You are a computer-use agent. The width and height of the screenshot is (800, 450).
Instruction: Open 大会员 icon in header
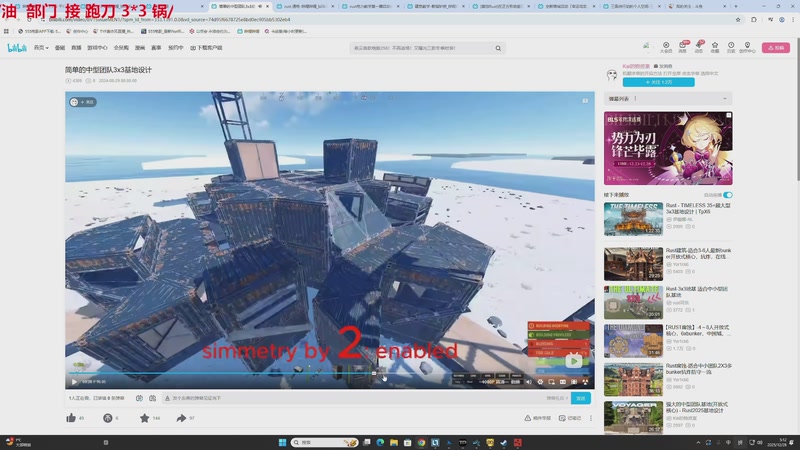666,47
